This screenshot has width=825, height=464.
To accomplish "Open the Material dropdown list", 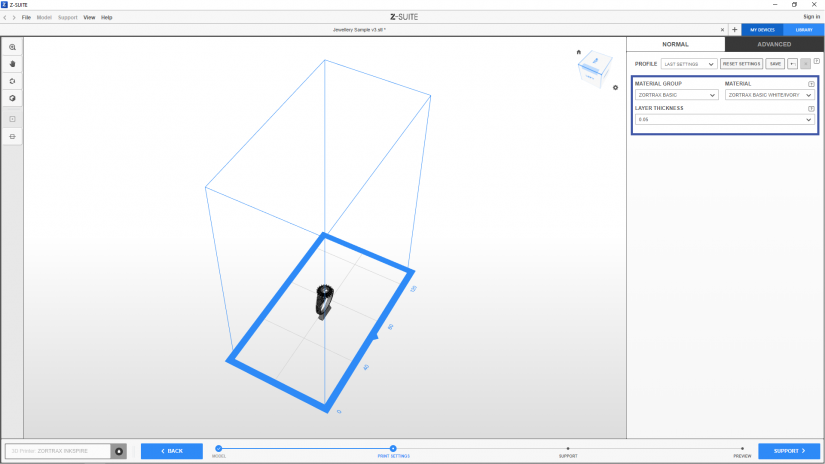I will point(769,95).
